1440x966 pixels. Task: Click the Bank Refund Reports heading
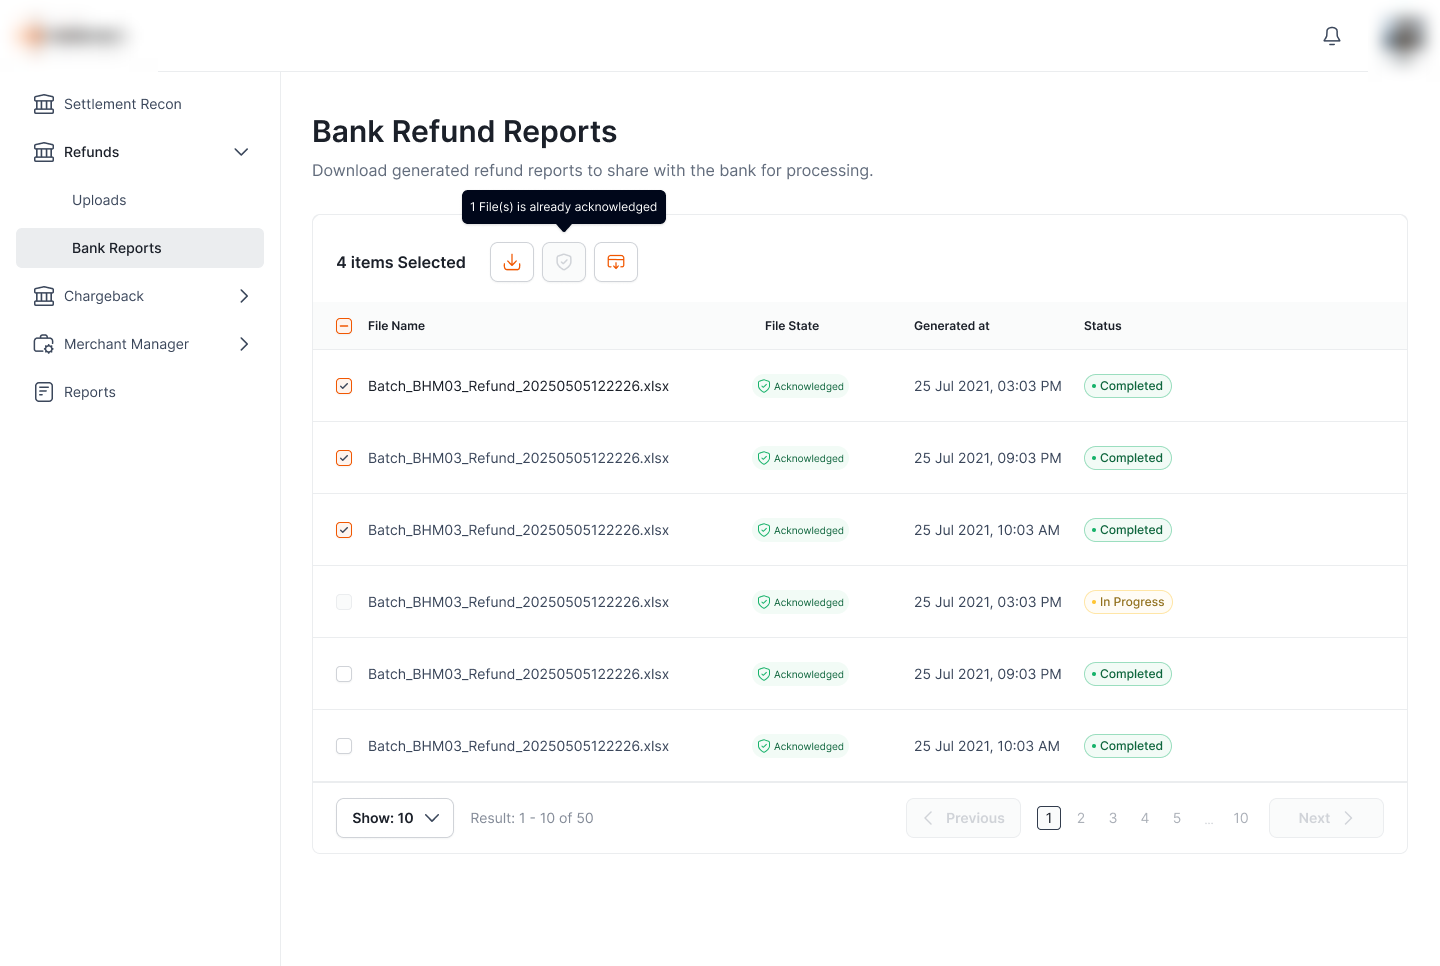tap(464, 132)
